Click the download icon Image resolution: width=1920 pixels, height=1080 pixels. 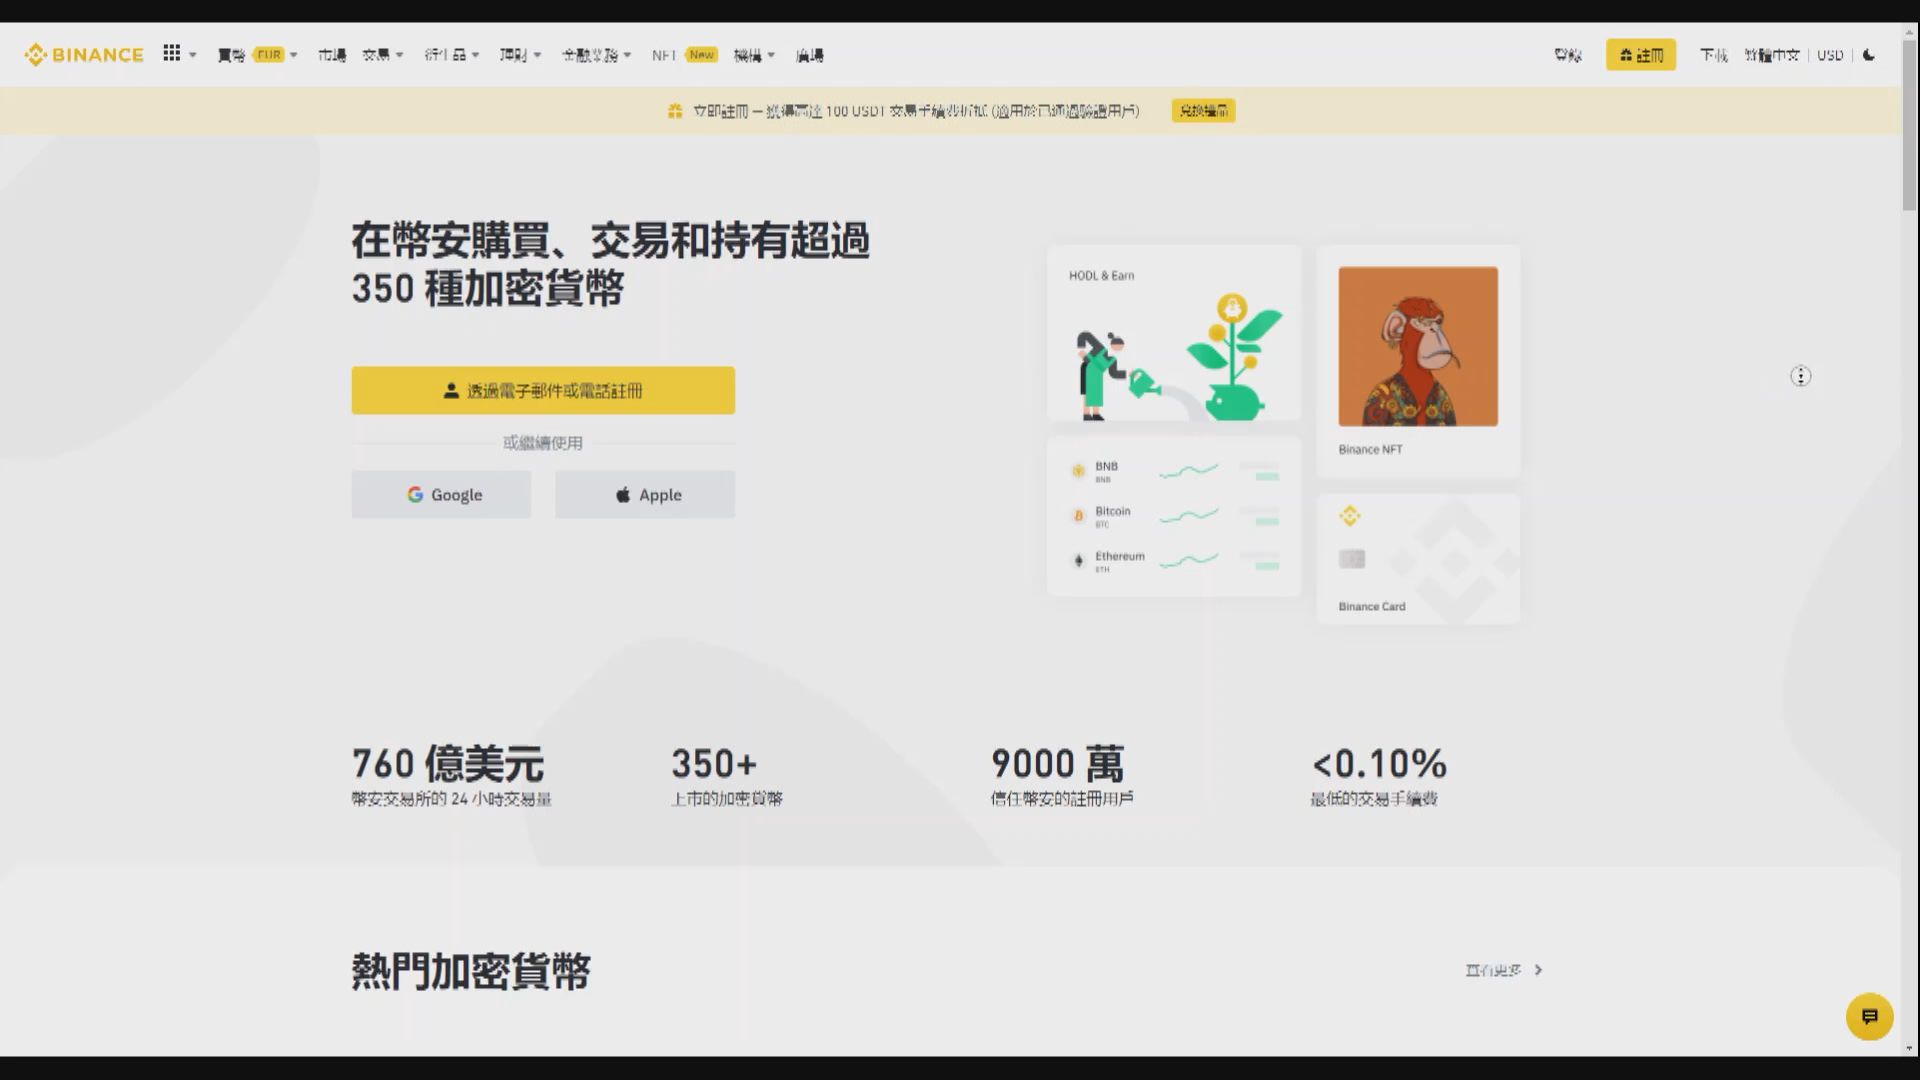click(x=1713, y=54)
